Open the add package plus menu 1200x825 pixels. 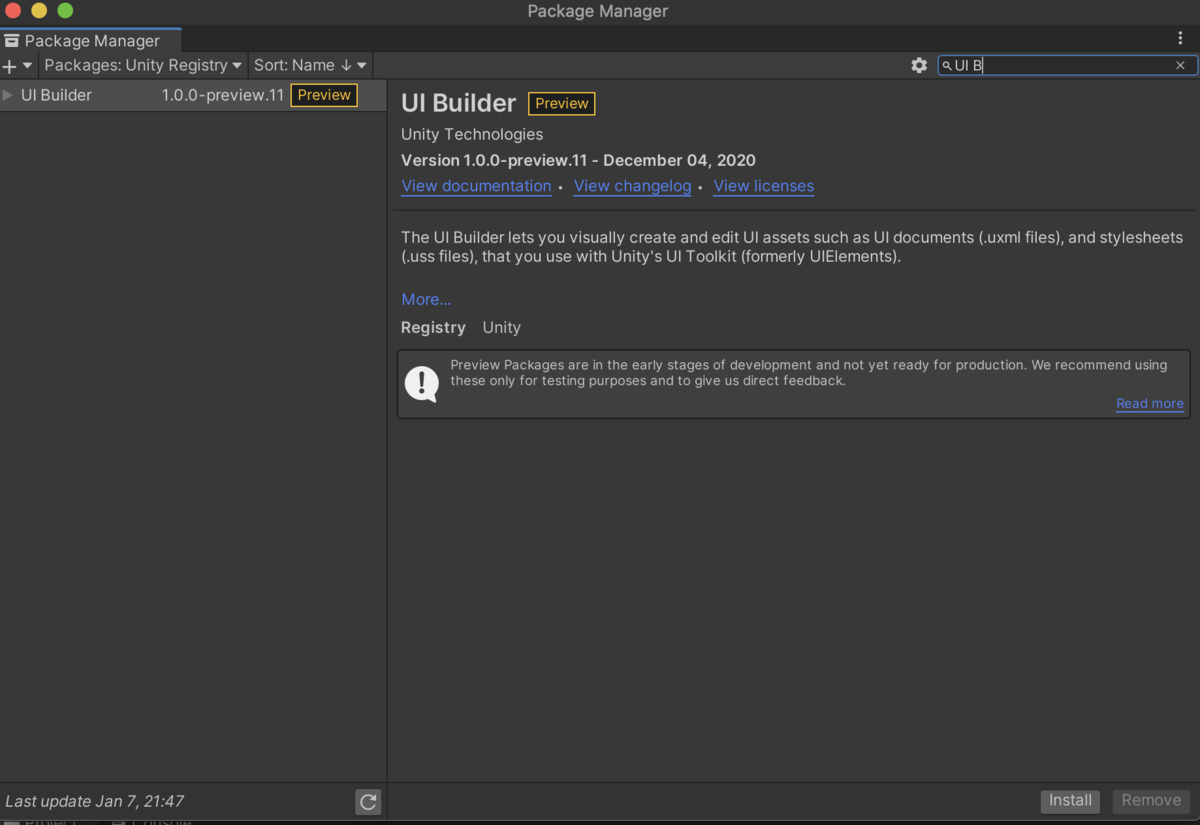coord(17,66)
